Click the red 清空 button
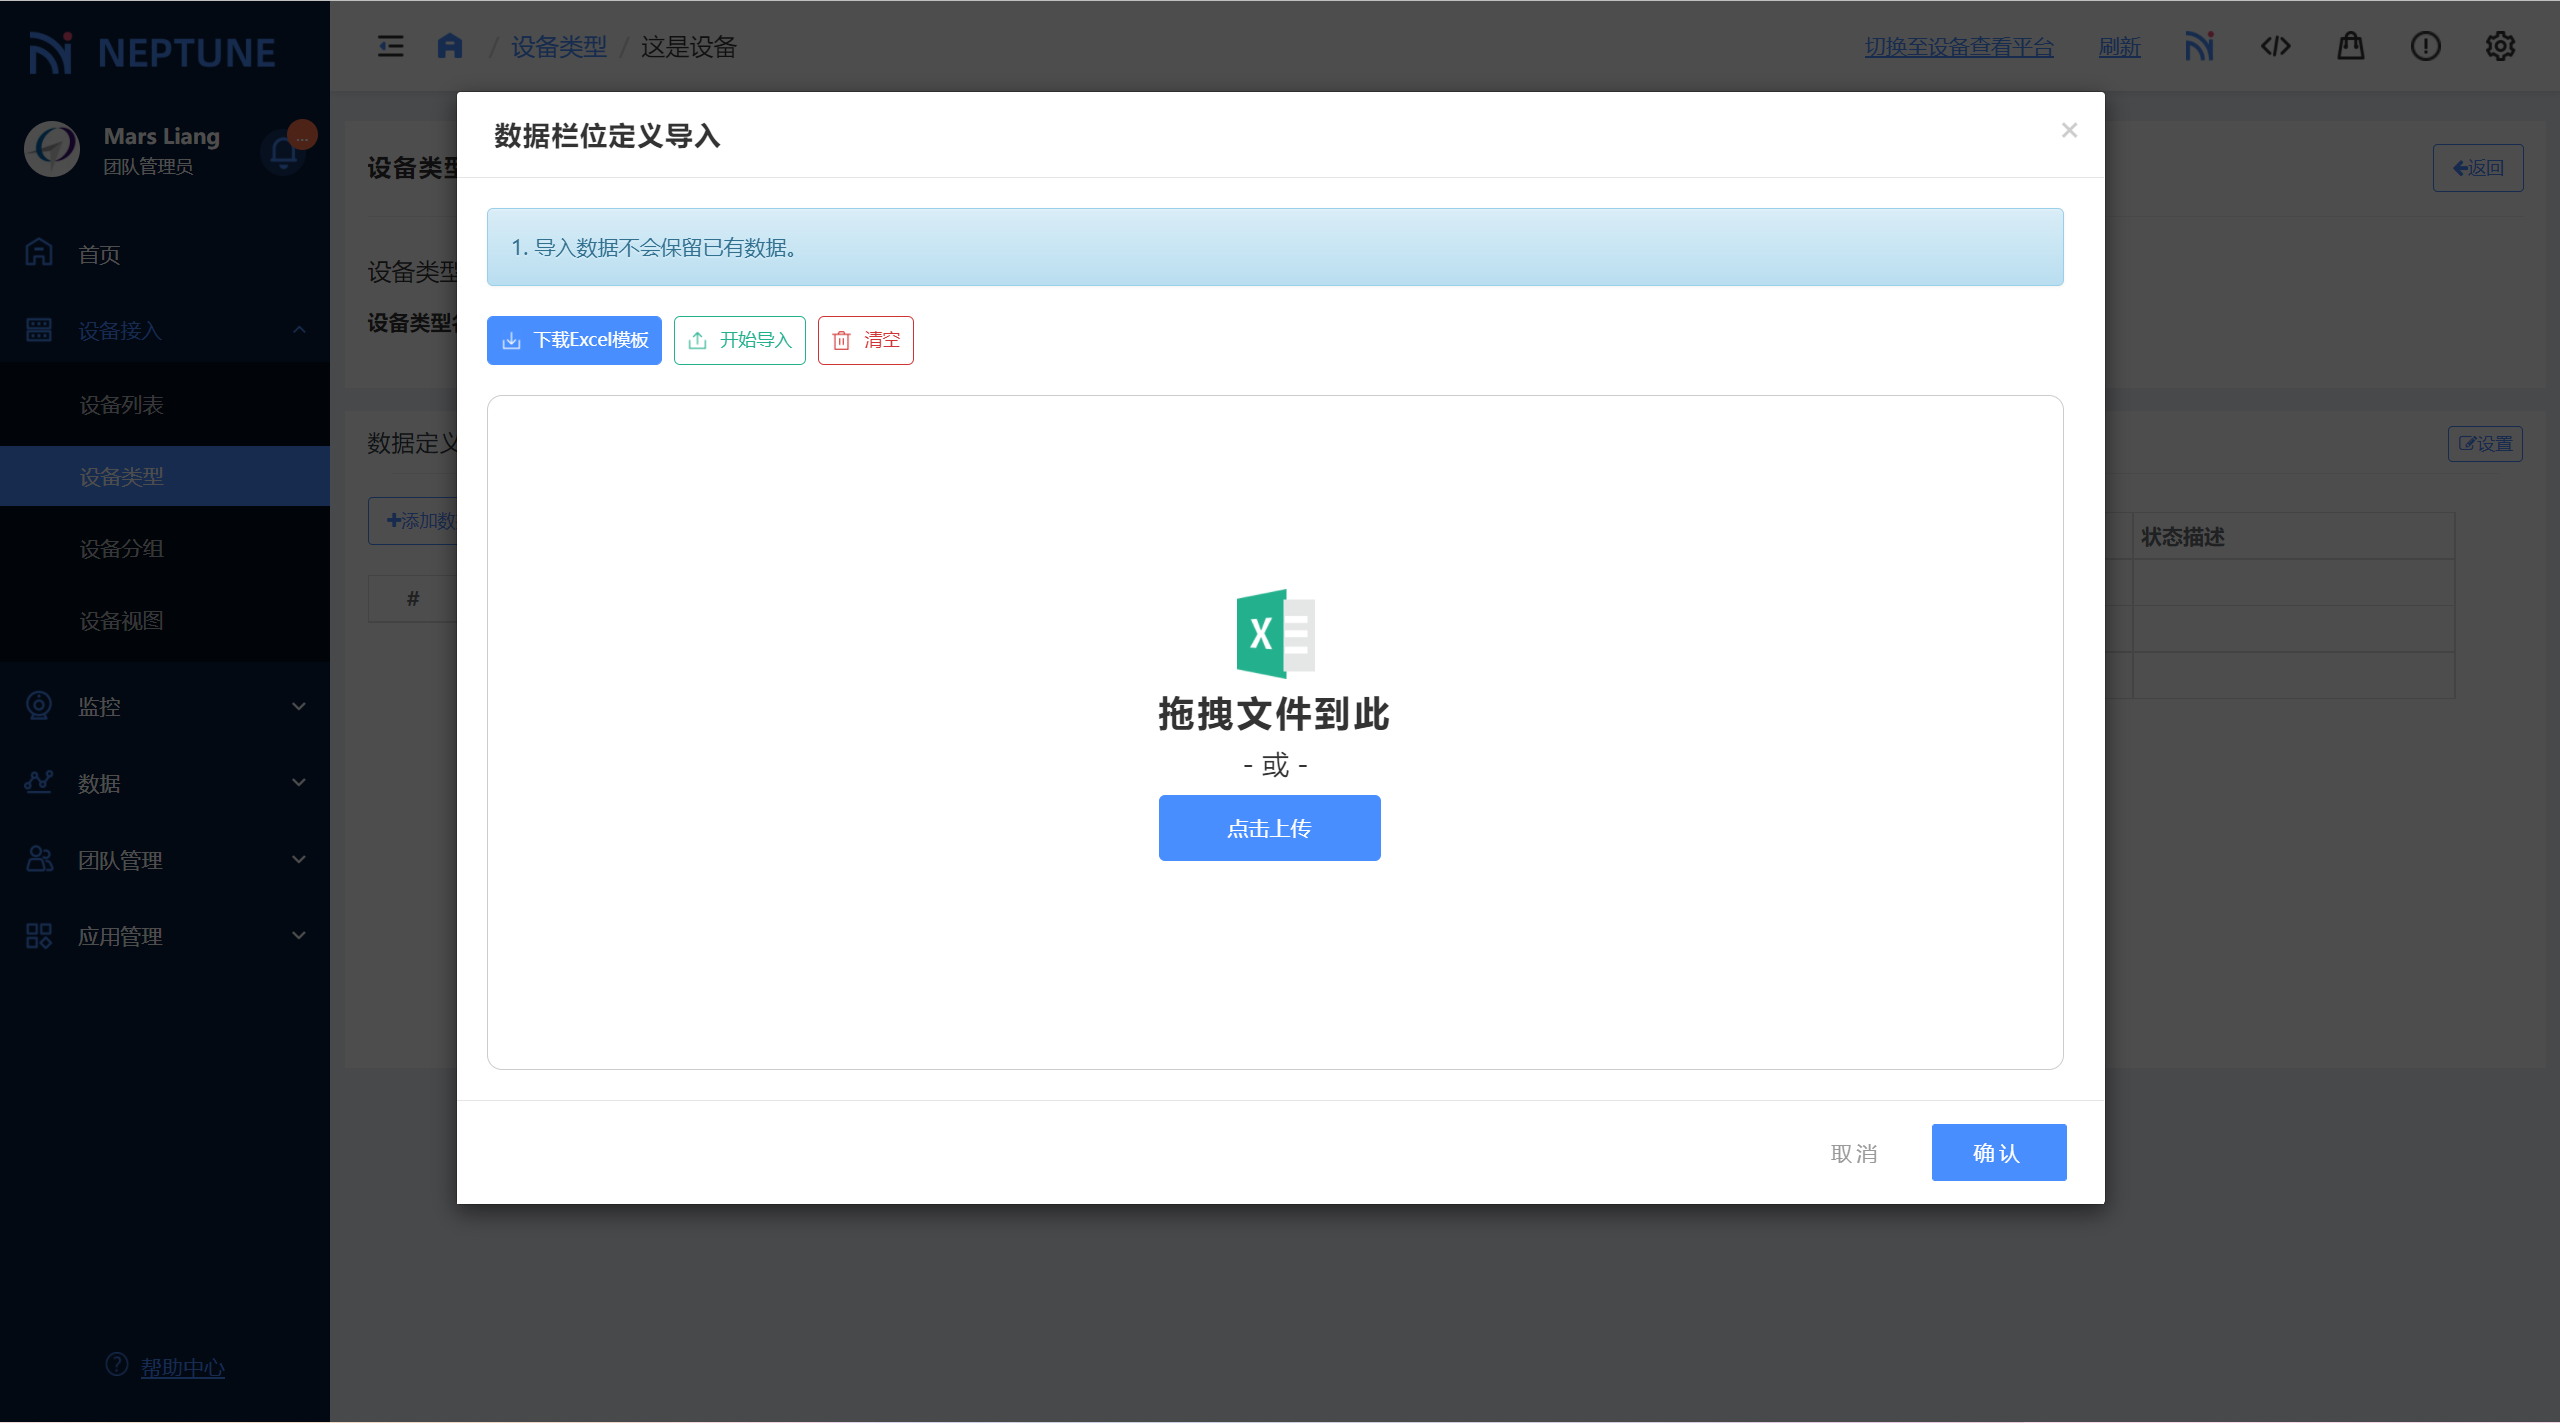Viewport: 2560px width, 1423px height. (865, 340)
